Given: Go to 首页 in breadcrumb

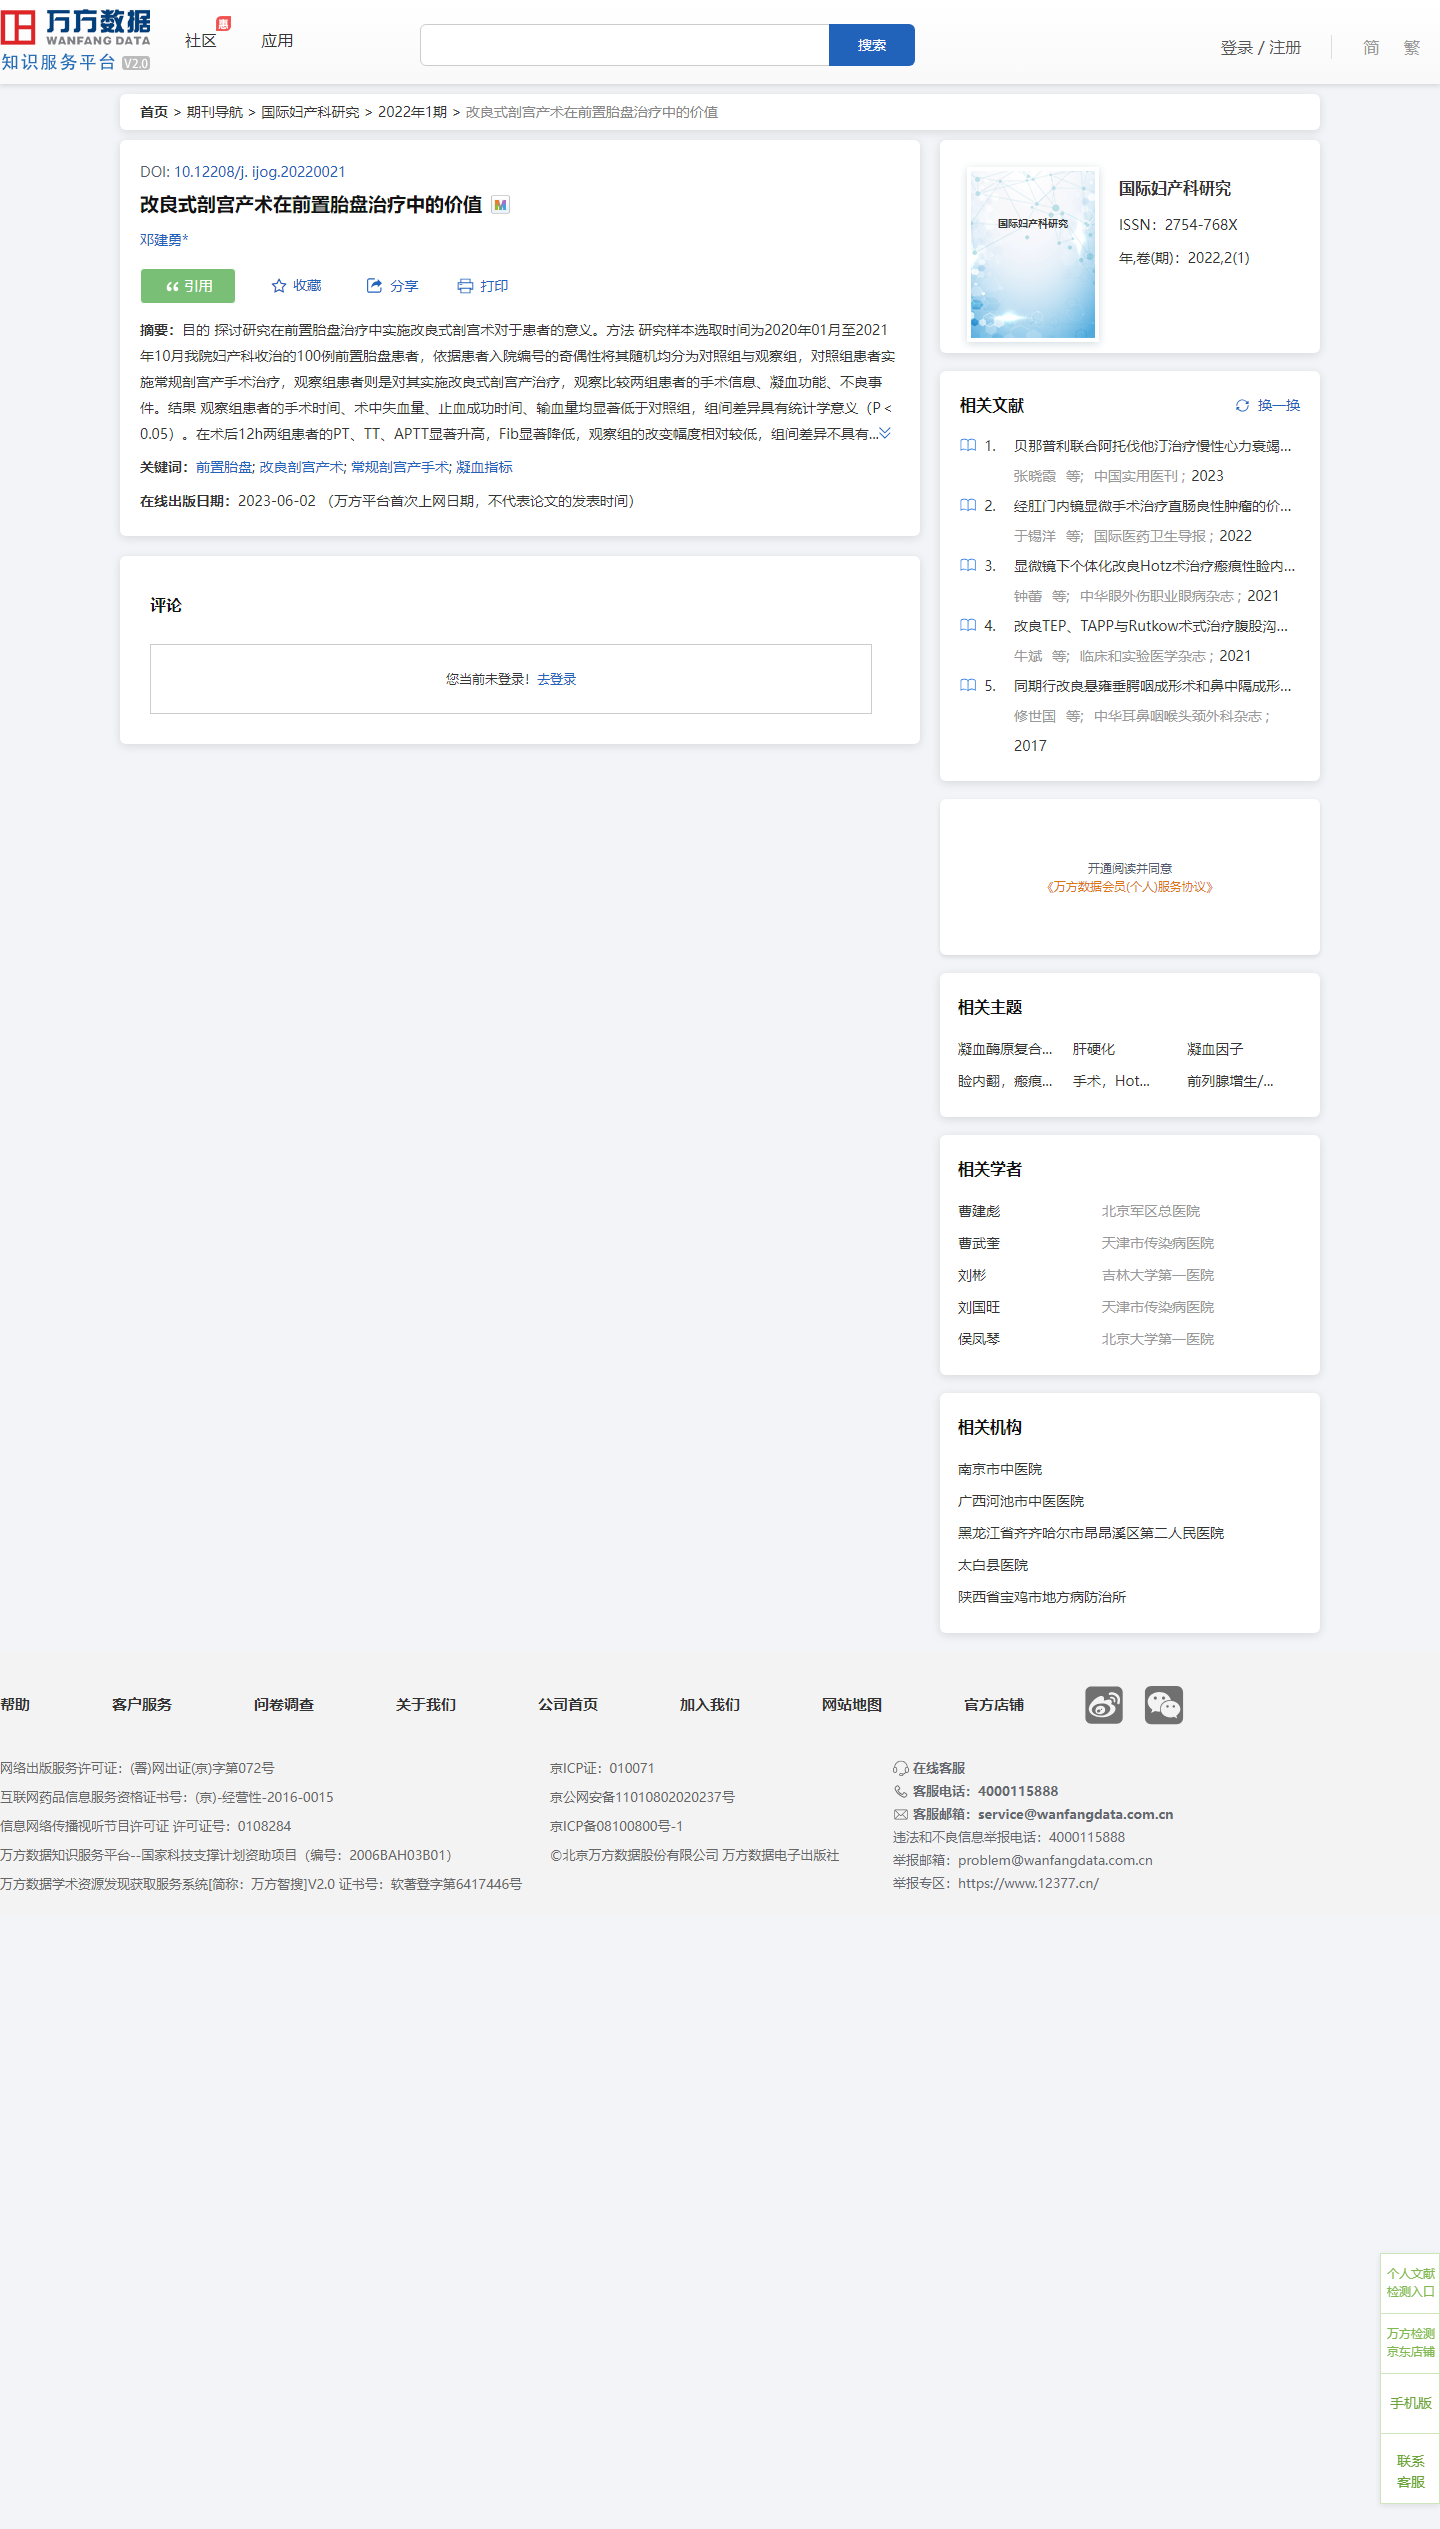Looking at the screenshot, I should 154,112.
